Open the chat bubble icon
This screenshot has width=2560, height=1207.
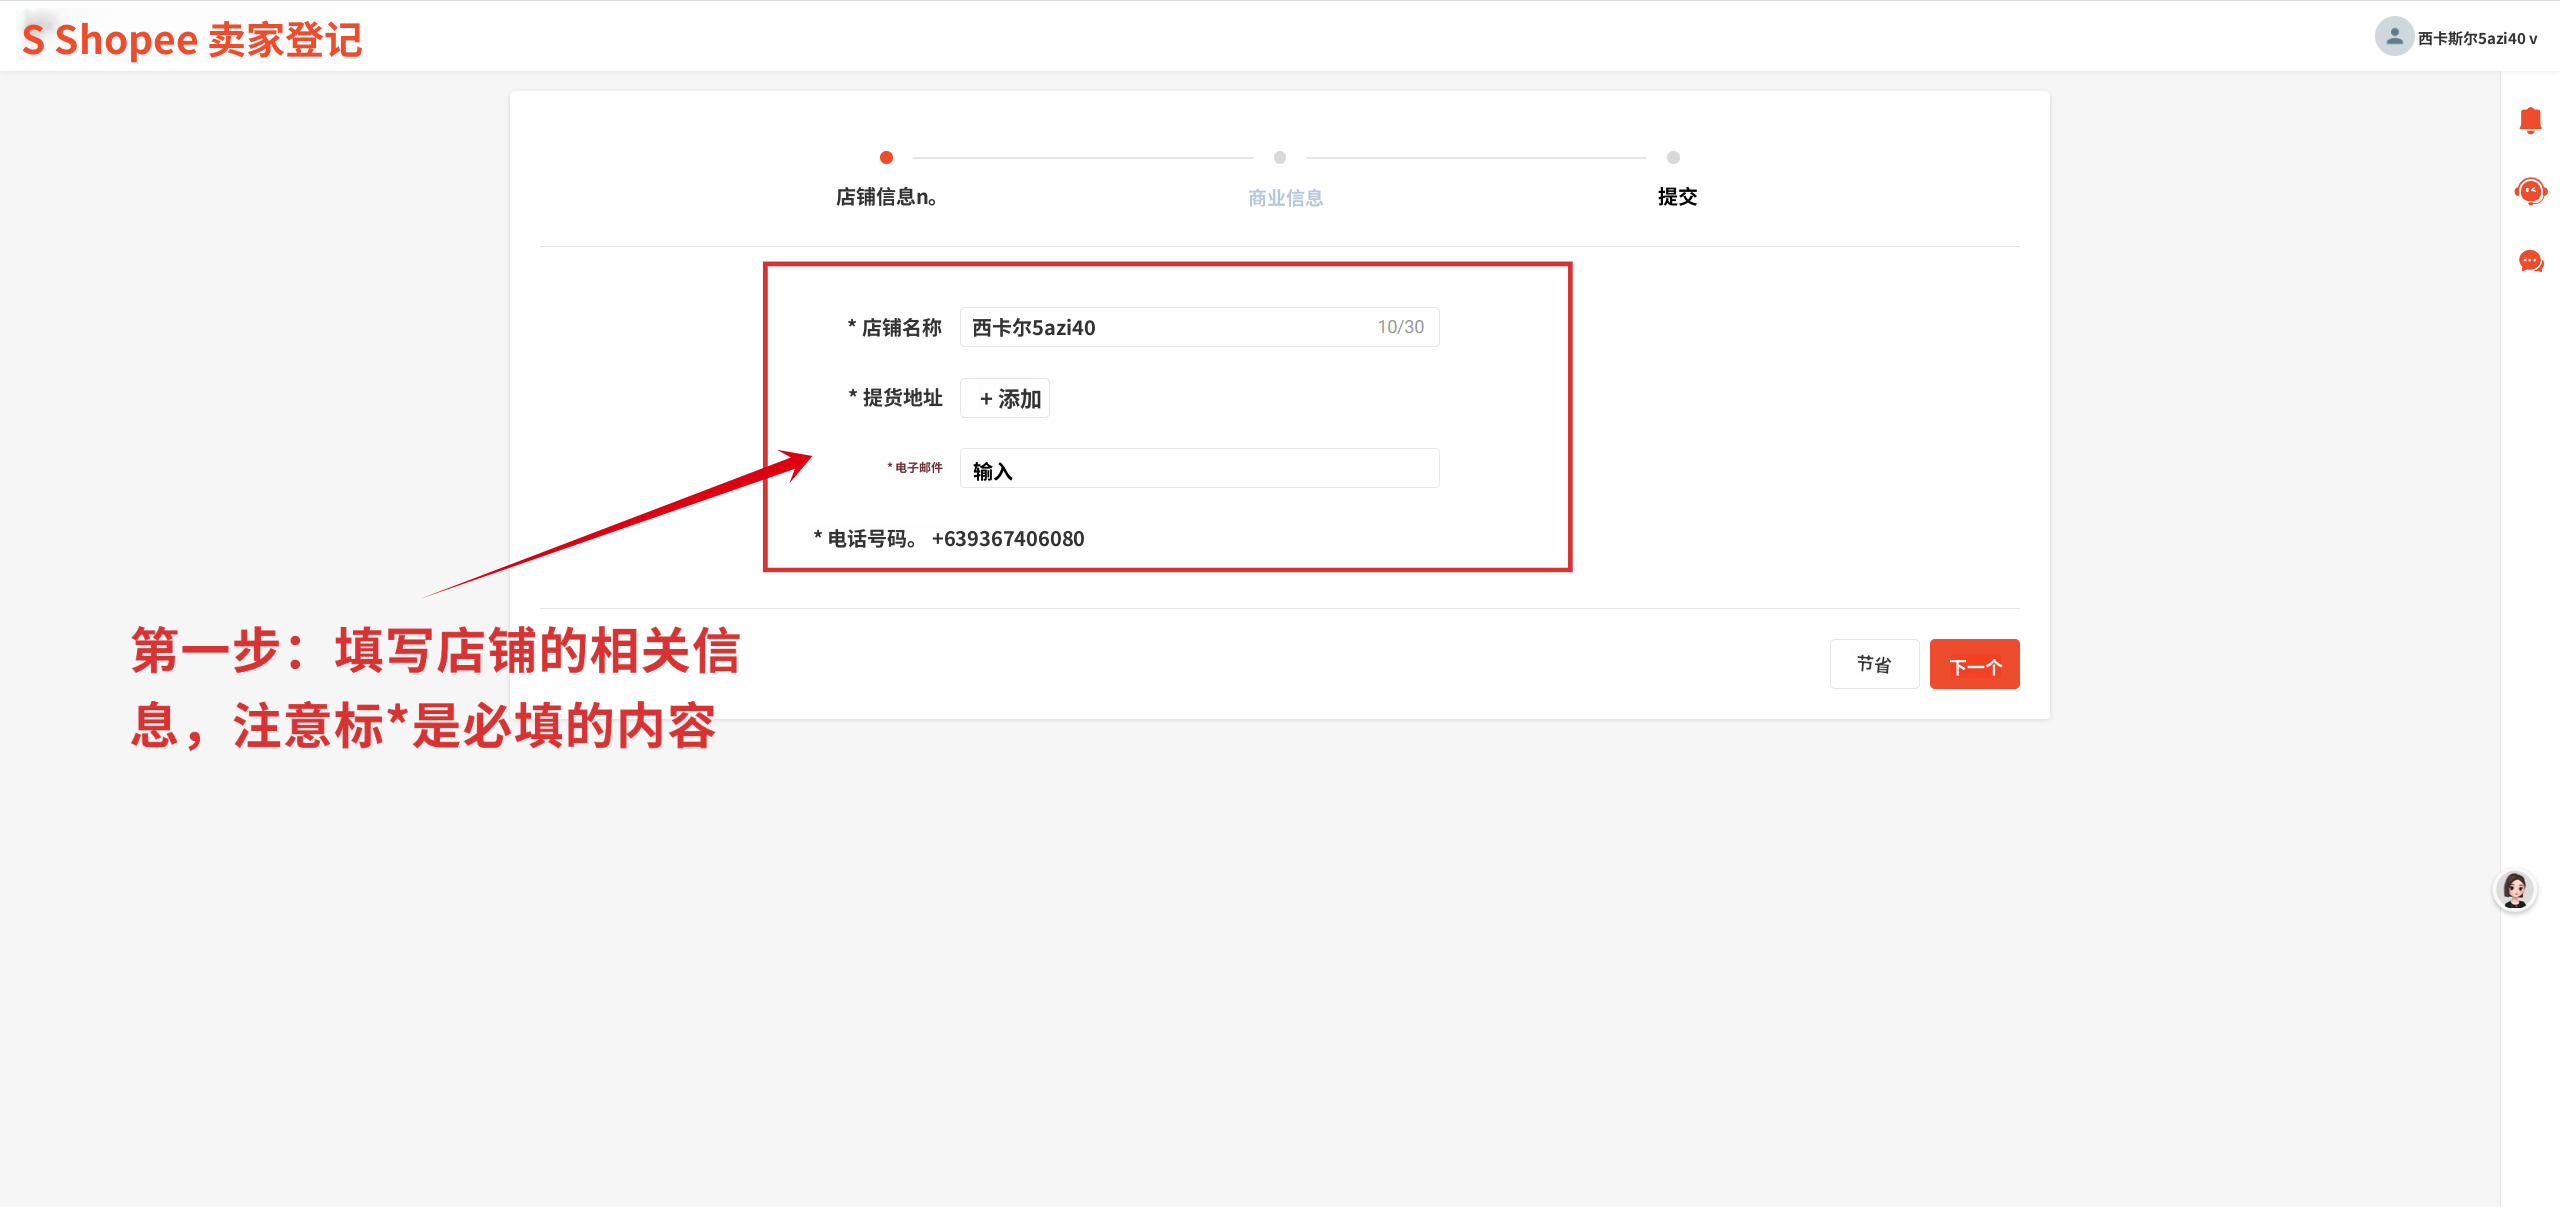[2530, 262]
